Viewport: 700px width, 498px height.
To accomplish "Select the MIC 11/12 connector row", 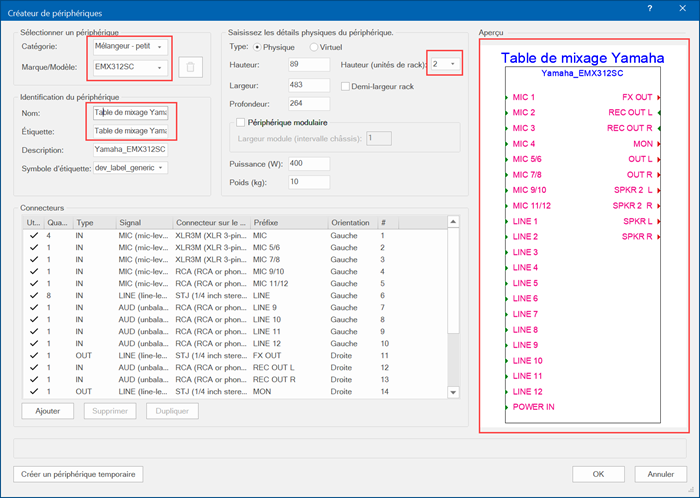I will tap(235, 283).
